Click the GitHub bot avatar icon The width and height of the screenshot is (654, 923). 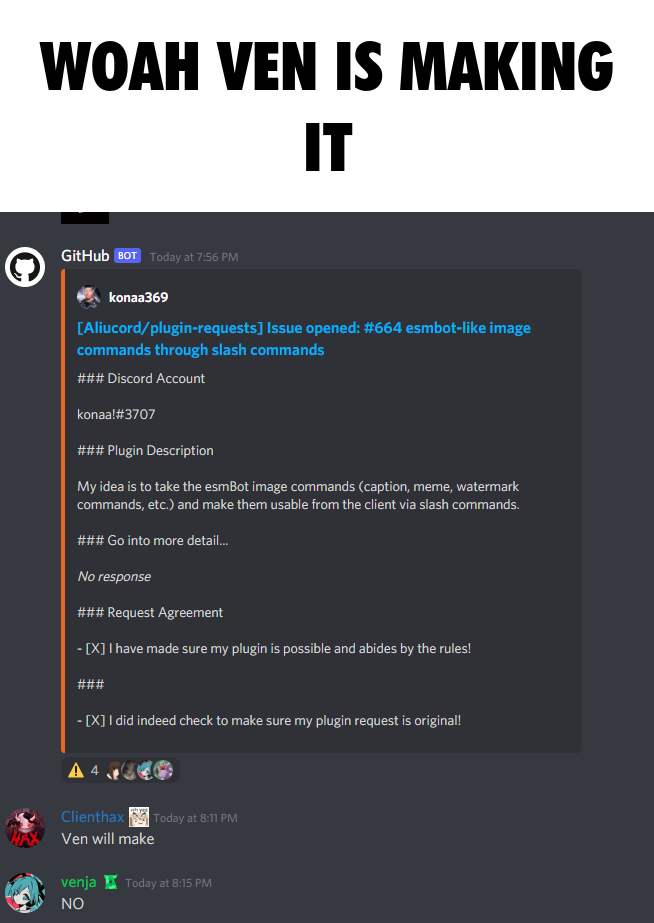(25, 267)
